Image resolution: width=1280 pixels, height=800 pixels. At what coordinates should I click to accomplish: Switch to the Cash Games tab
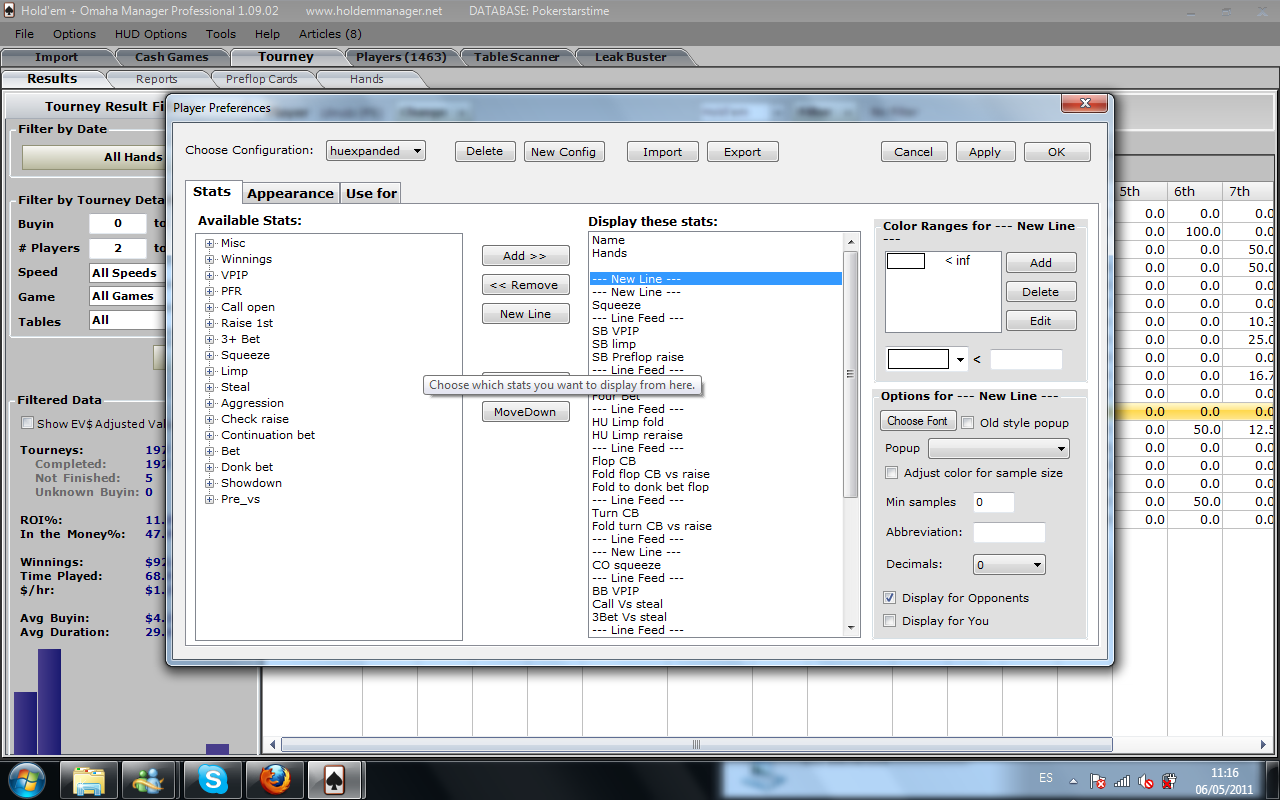[x=171, y=57]
